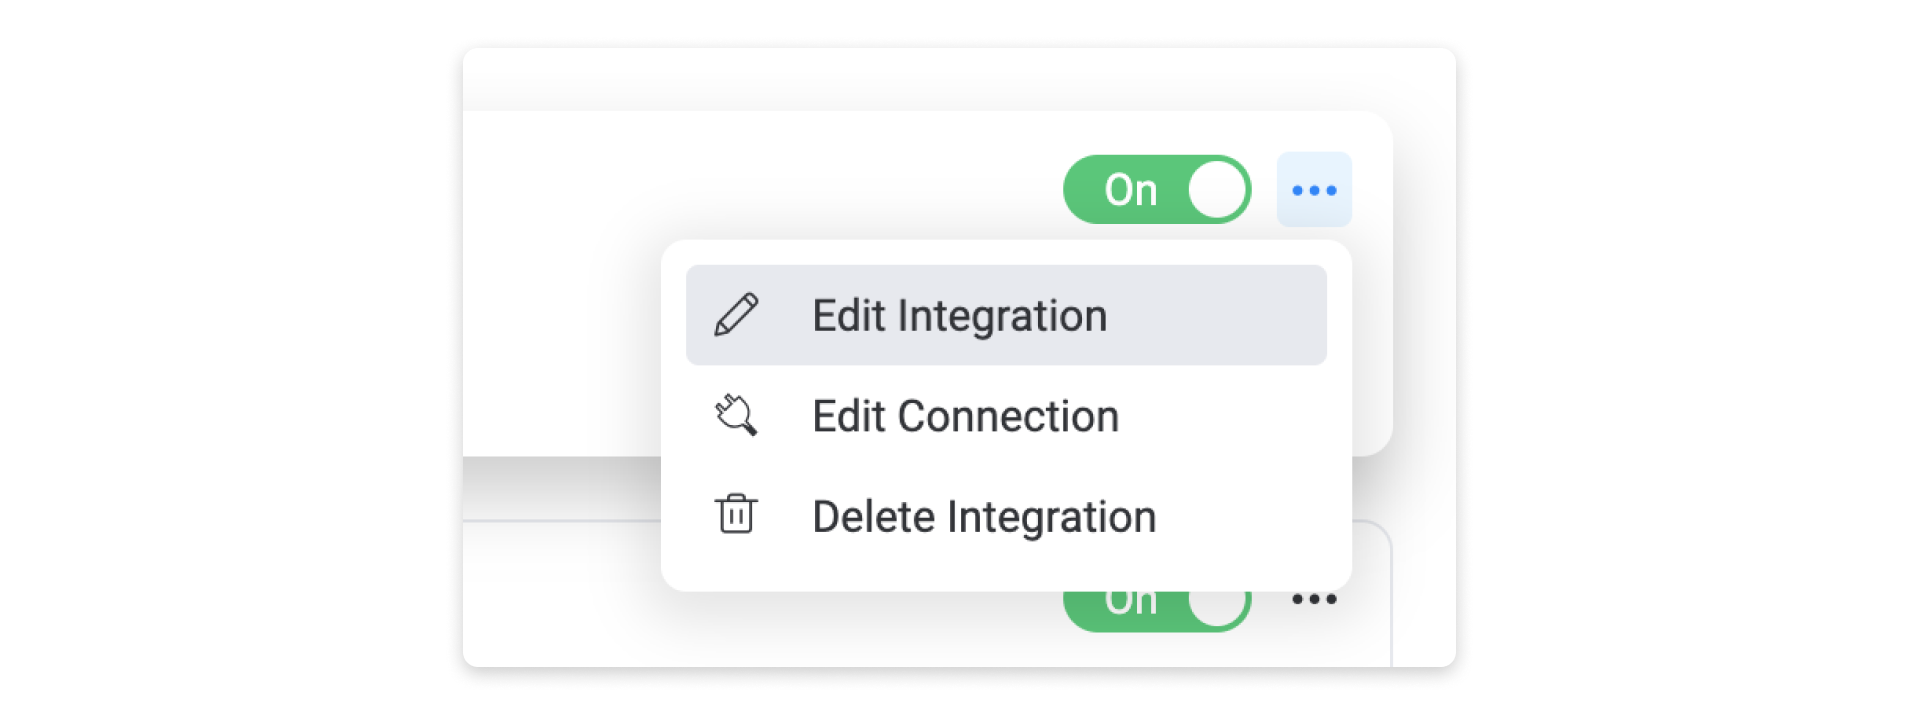Click the plug icon beside Edit Connection
This screenshot has height=715, width=1920.
(x=736, y=415)
